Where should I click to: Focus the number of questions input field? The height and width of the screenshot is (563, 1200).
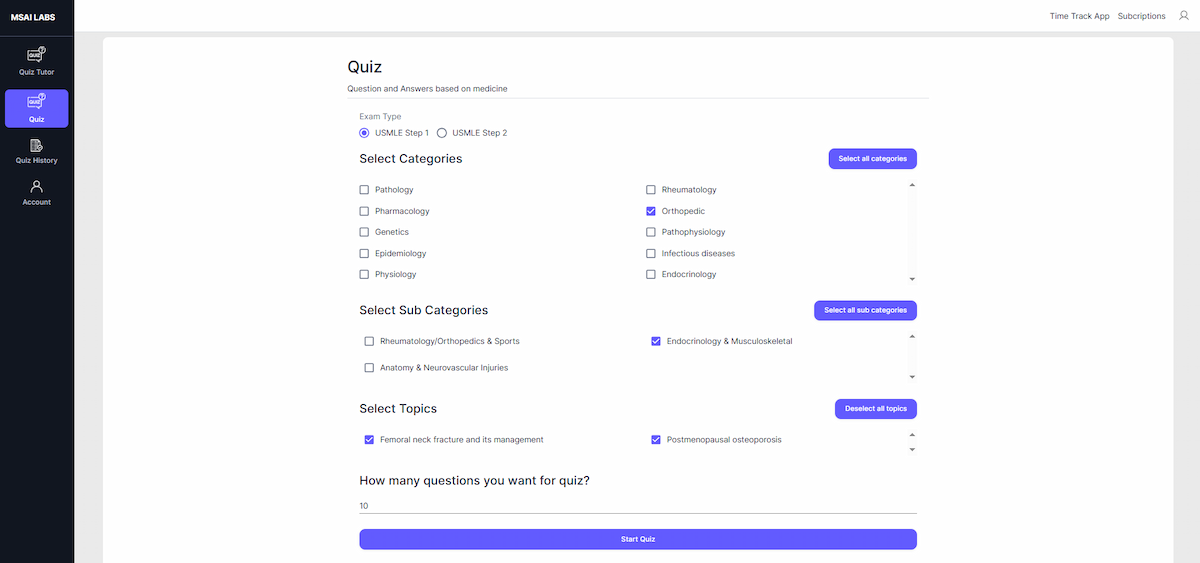point(637,506)
